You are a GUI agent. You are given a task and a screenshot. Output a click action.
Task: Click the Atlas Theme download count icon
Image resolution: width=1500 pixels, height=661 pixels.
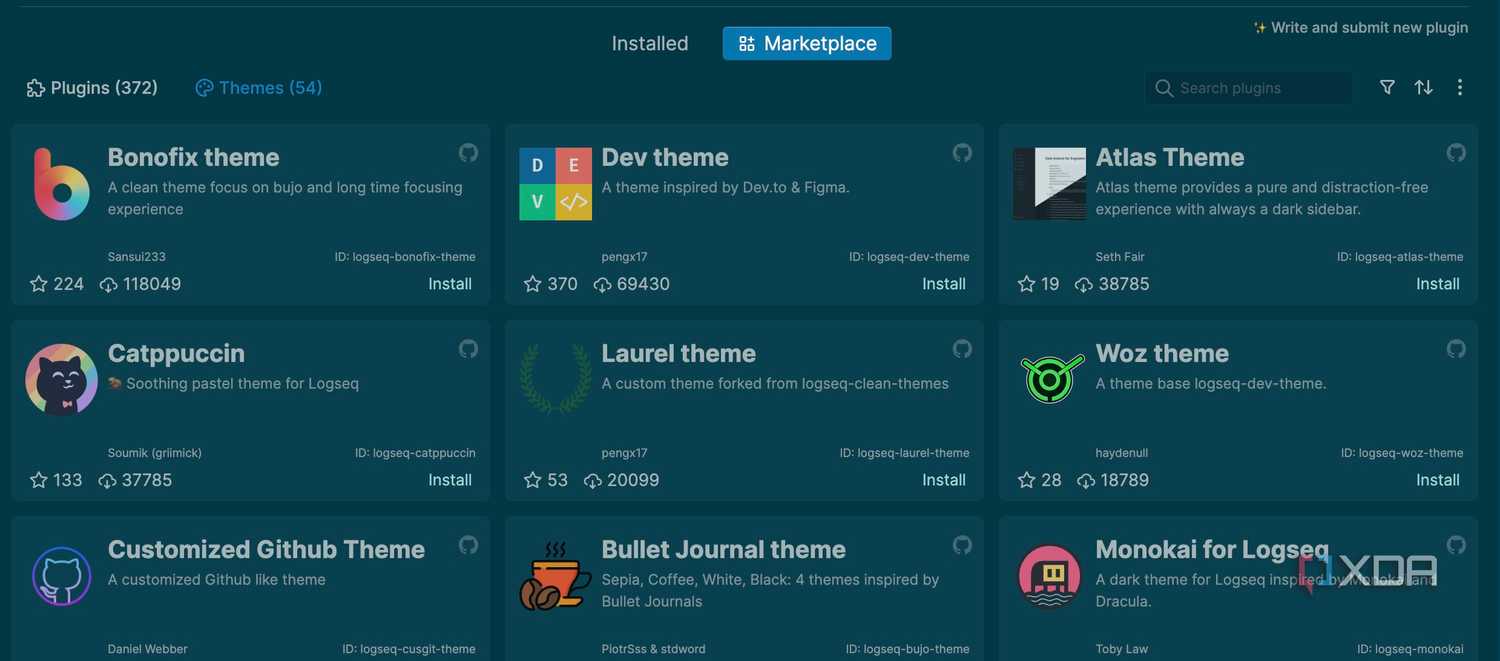point(1083,285)
